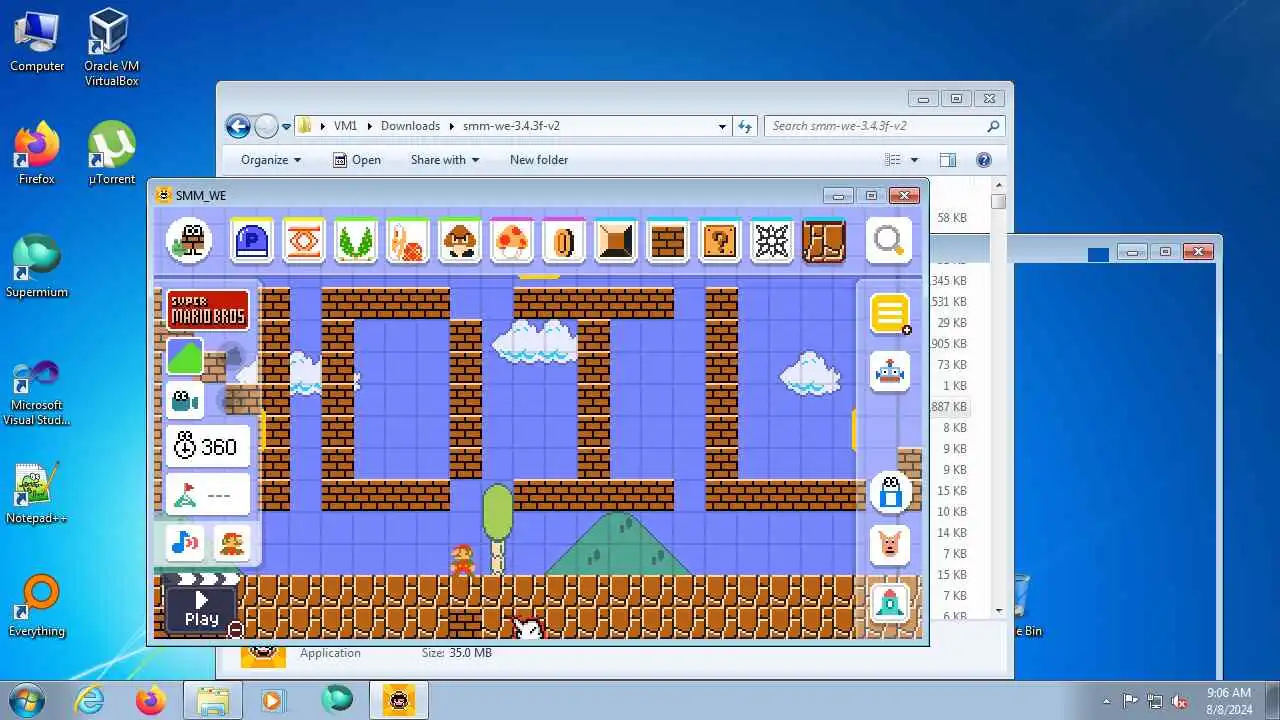1280x720 pixels.
Task: Open the recent locations dropdown arrow
Action: [x=286, y=126]
